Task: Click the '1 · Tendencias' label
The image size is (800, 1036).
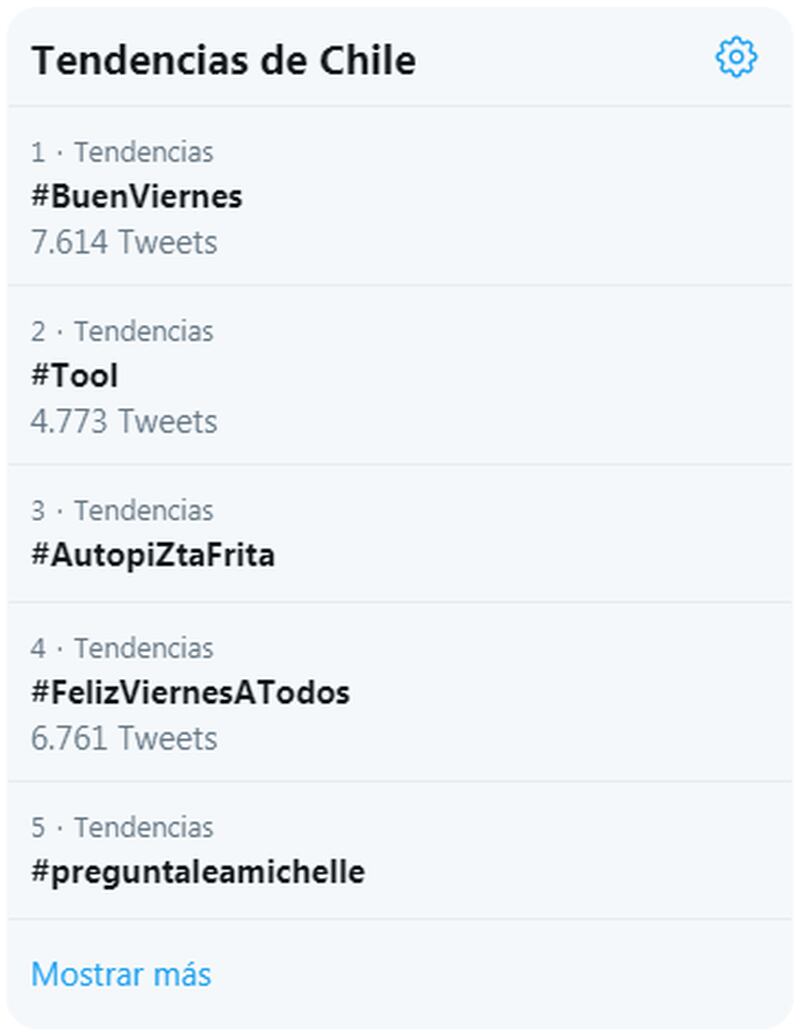Action: coord(122,152)
